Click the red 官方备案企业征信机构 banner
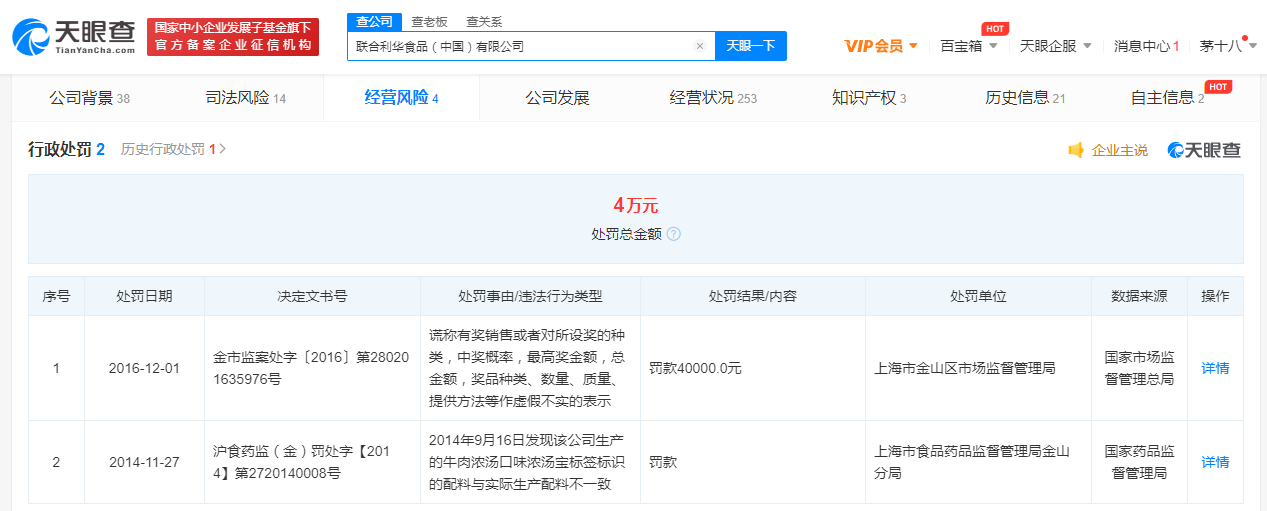This screenshot has height=511, width=1267. (233, 37)
